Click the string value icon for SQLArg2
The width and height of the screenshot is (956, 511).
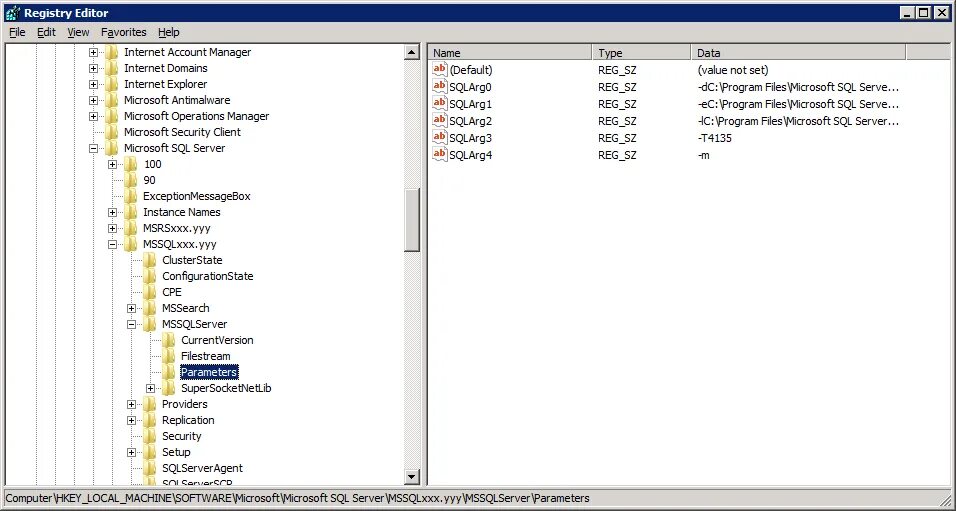(440, 121)
